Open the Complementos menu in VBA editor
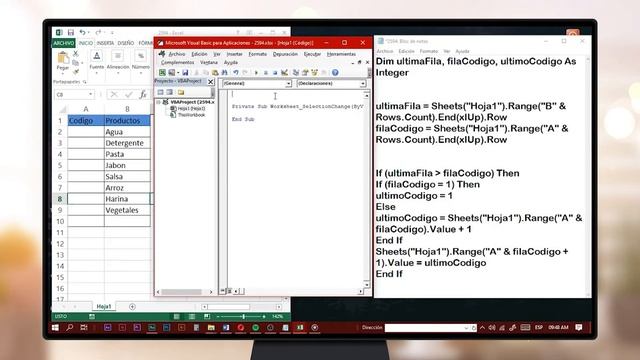This screenshot has height=360, width=640. point(178,62)
